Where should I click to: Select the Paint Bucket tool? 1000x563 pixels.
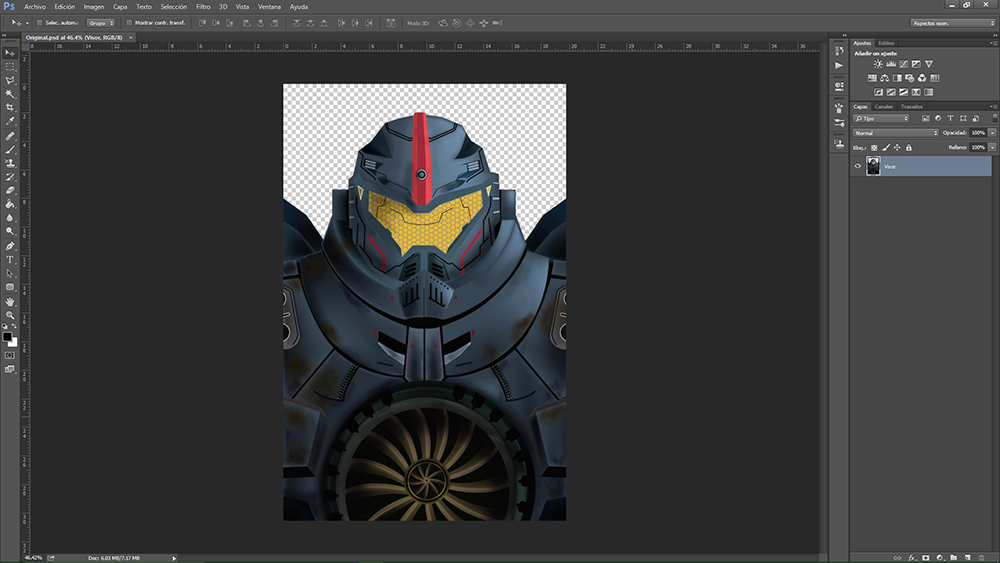[10, 204]
